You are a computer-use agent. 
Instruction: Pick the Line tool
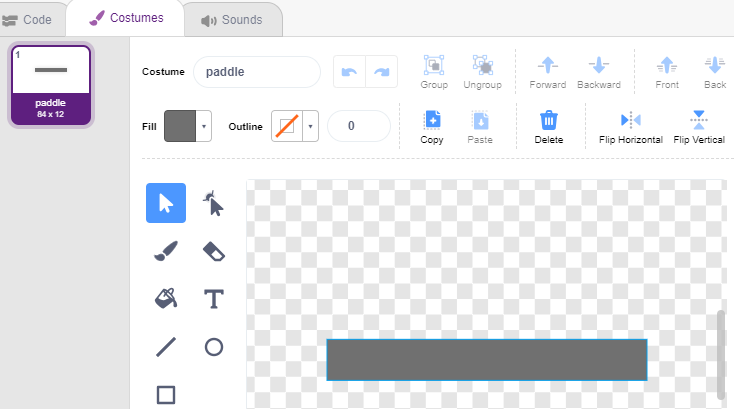pos(166,347)
